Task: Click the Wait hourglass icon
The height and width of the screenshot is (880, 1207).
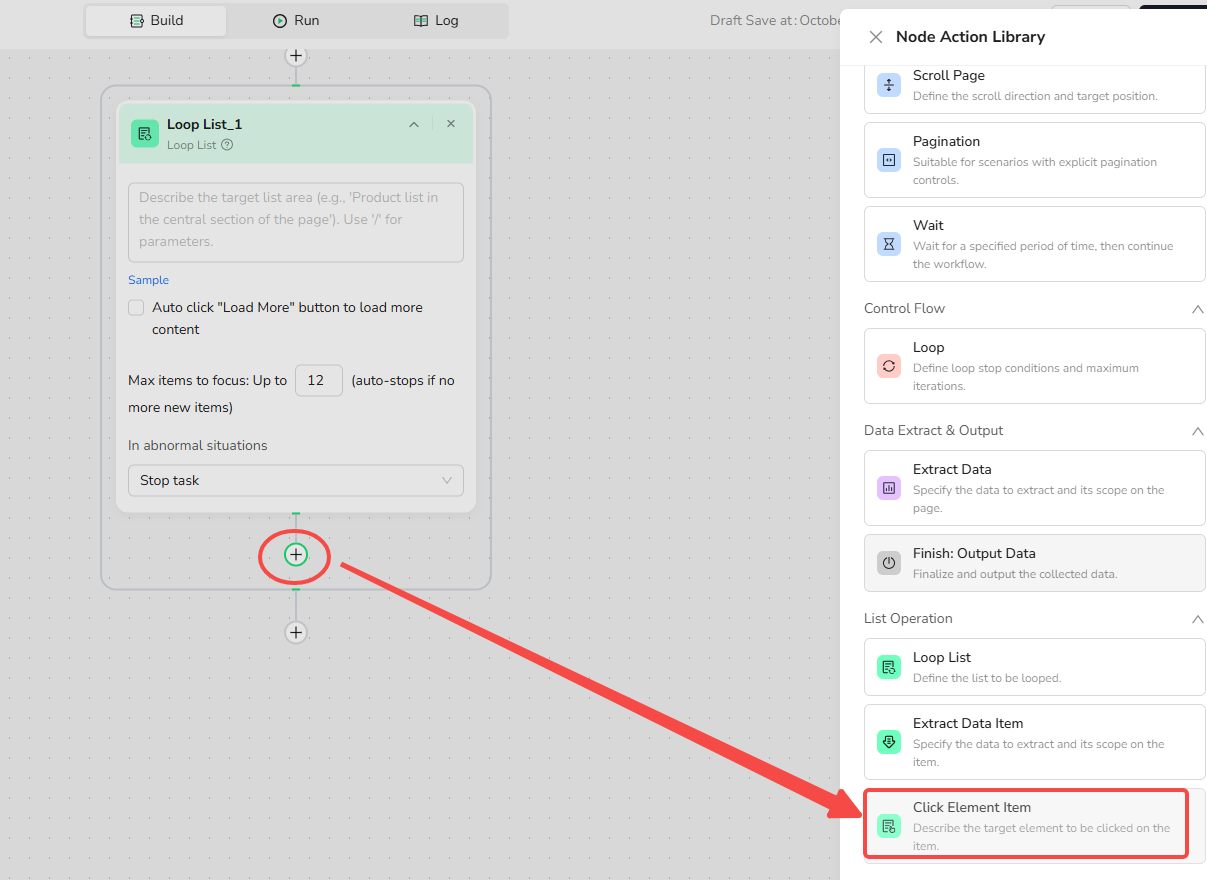Action: click(889, 244)
